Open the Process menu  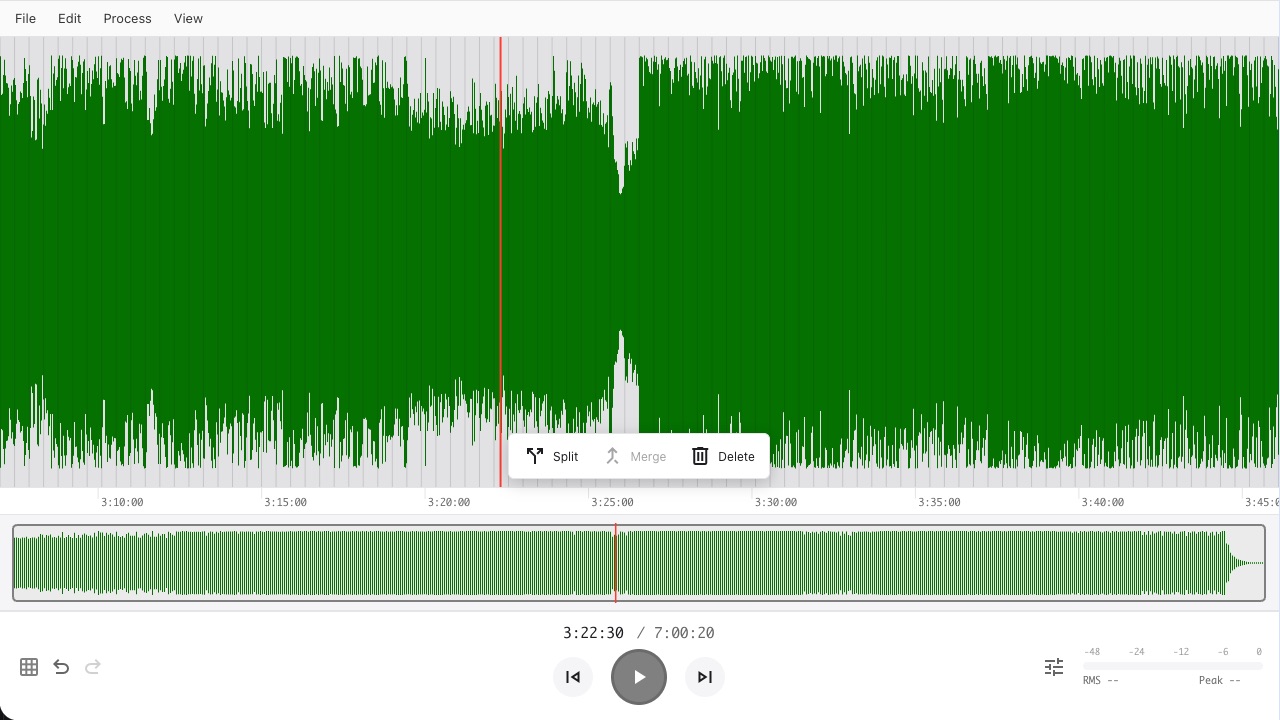click(x=127, y=18)
